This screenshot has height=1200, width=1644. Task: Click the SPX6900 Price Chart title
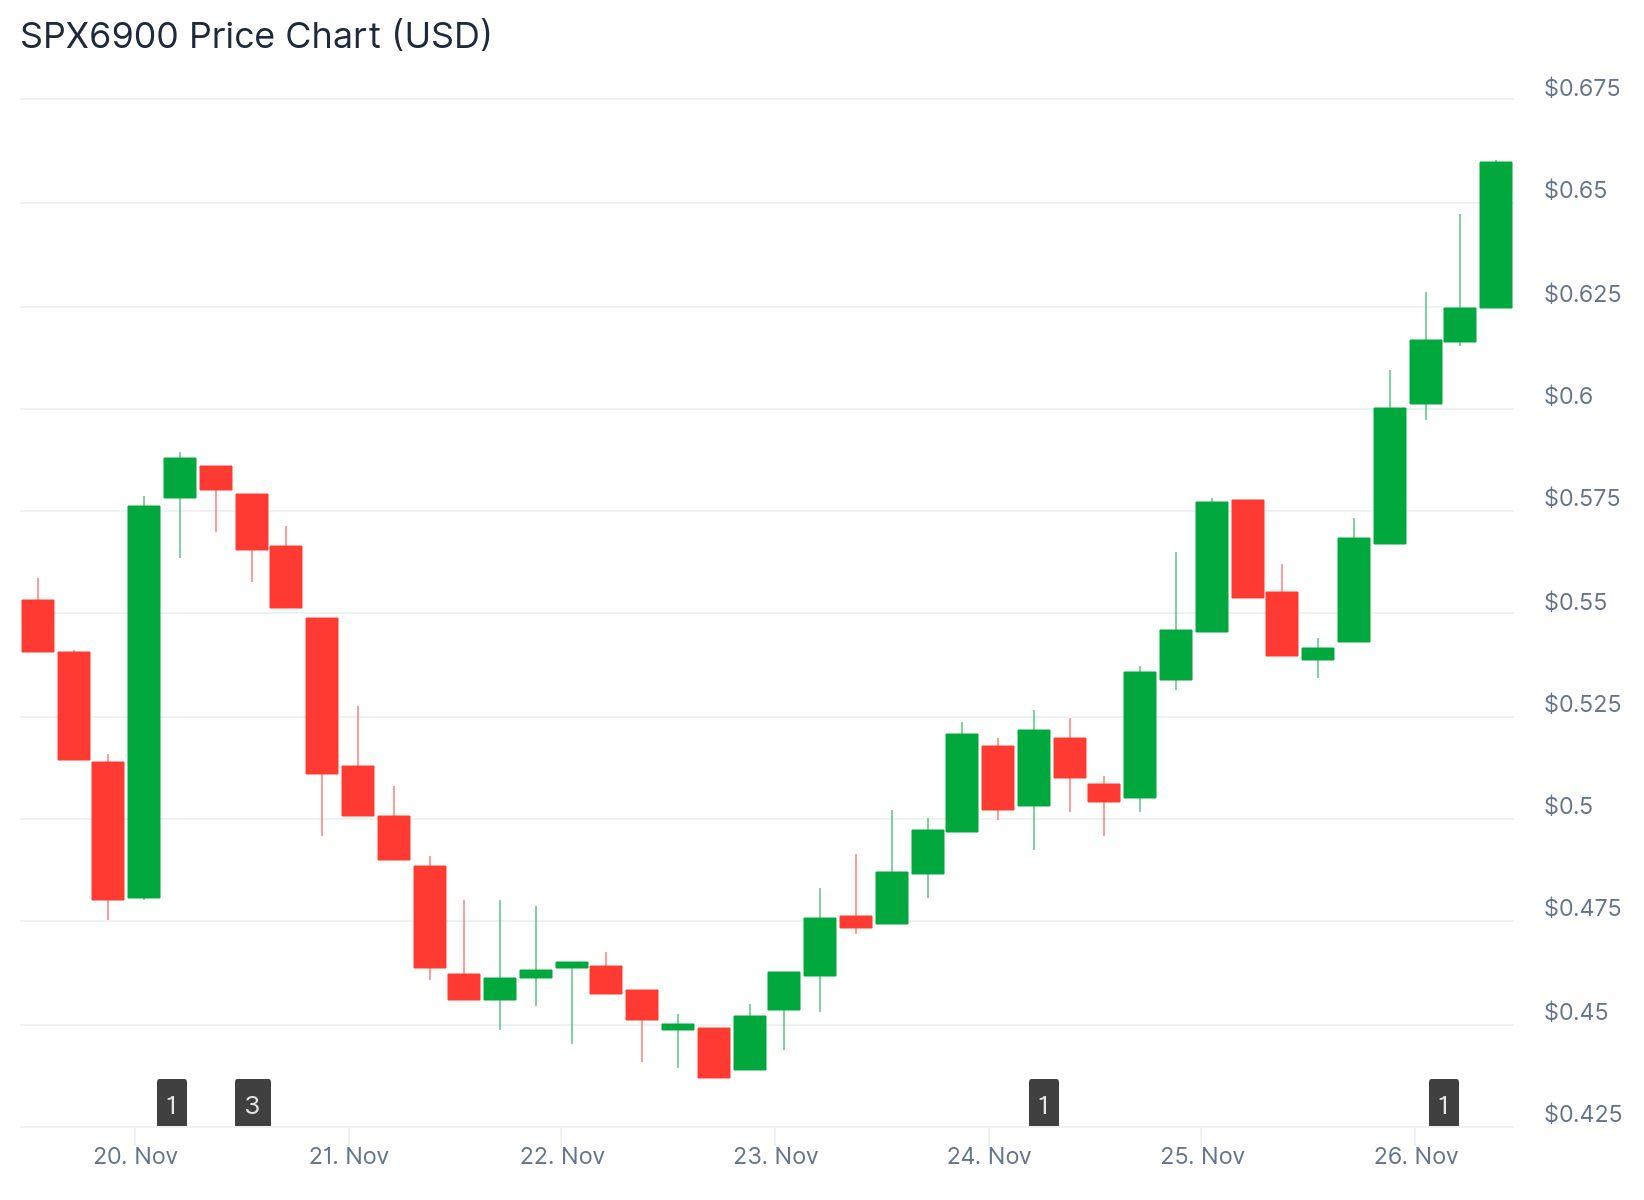[x=256, y=36]
